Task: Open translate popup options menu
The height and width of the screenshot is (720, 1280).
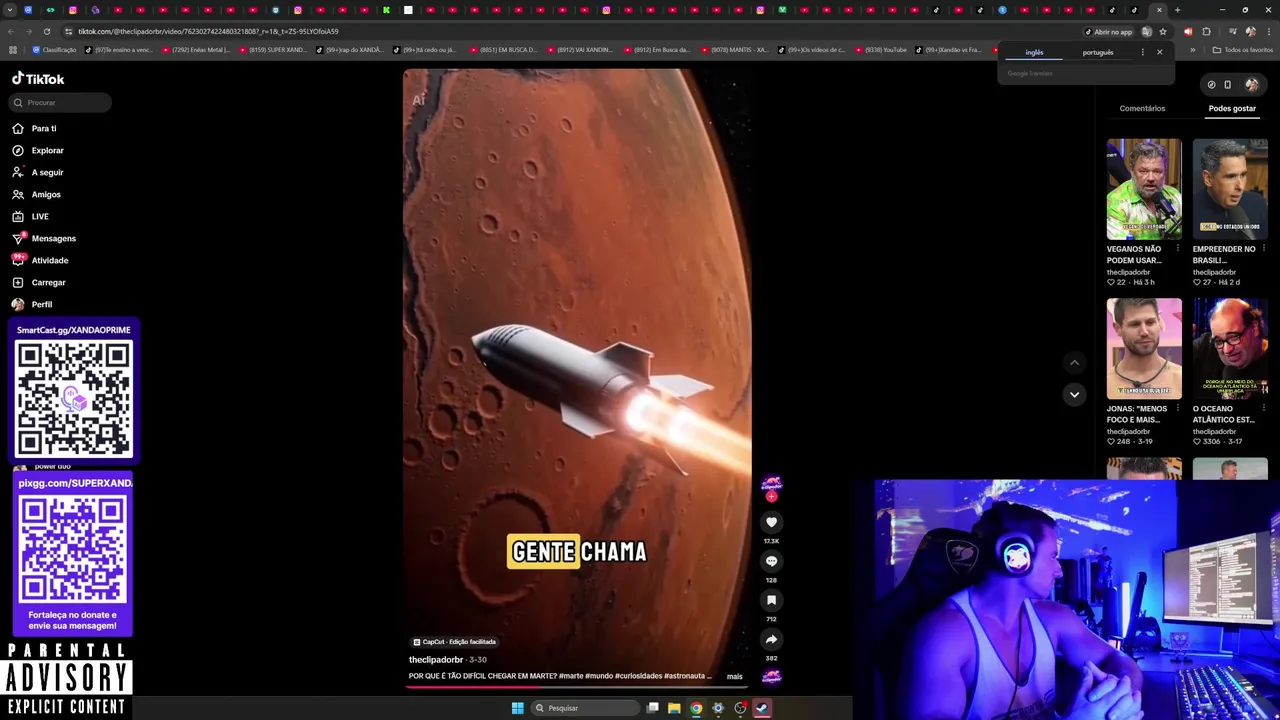Action: click(1142, 52)
